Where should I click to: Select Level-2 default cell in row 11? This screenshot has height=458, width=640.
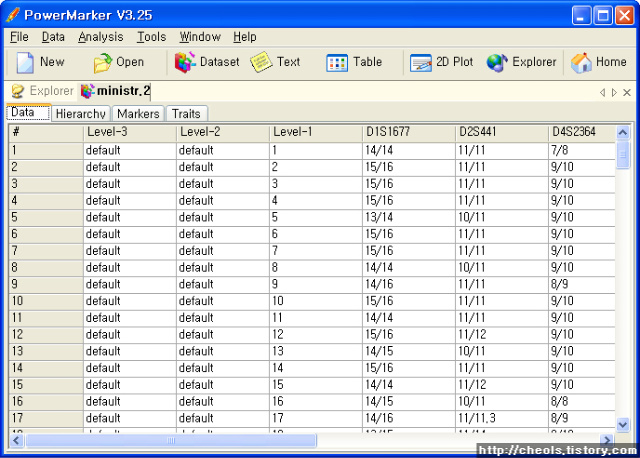point(223,318)
